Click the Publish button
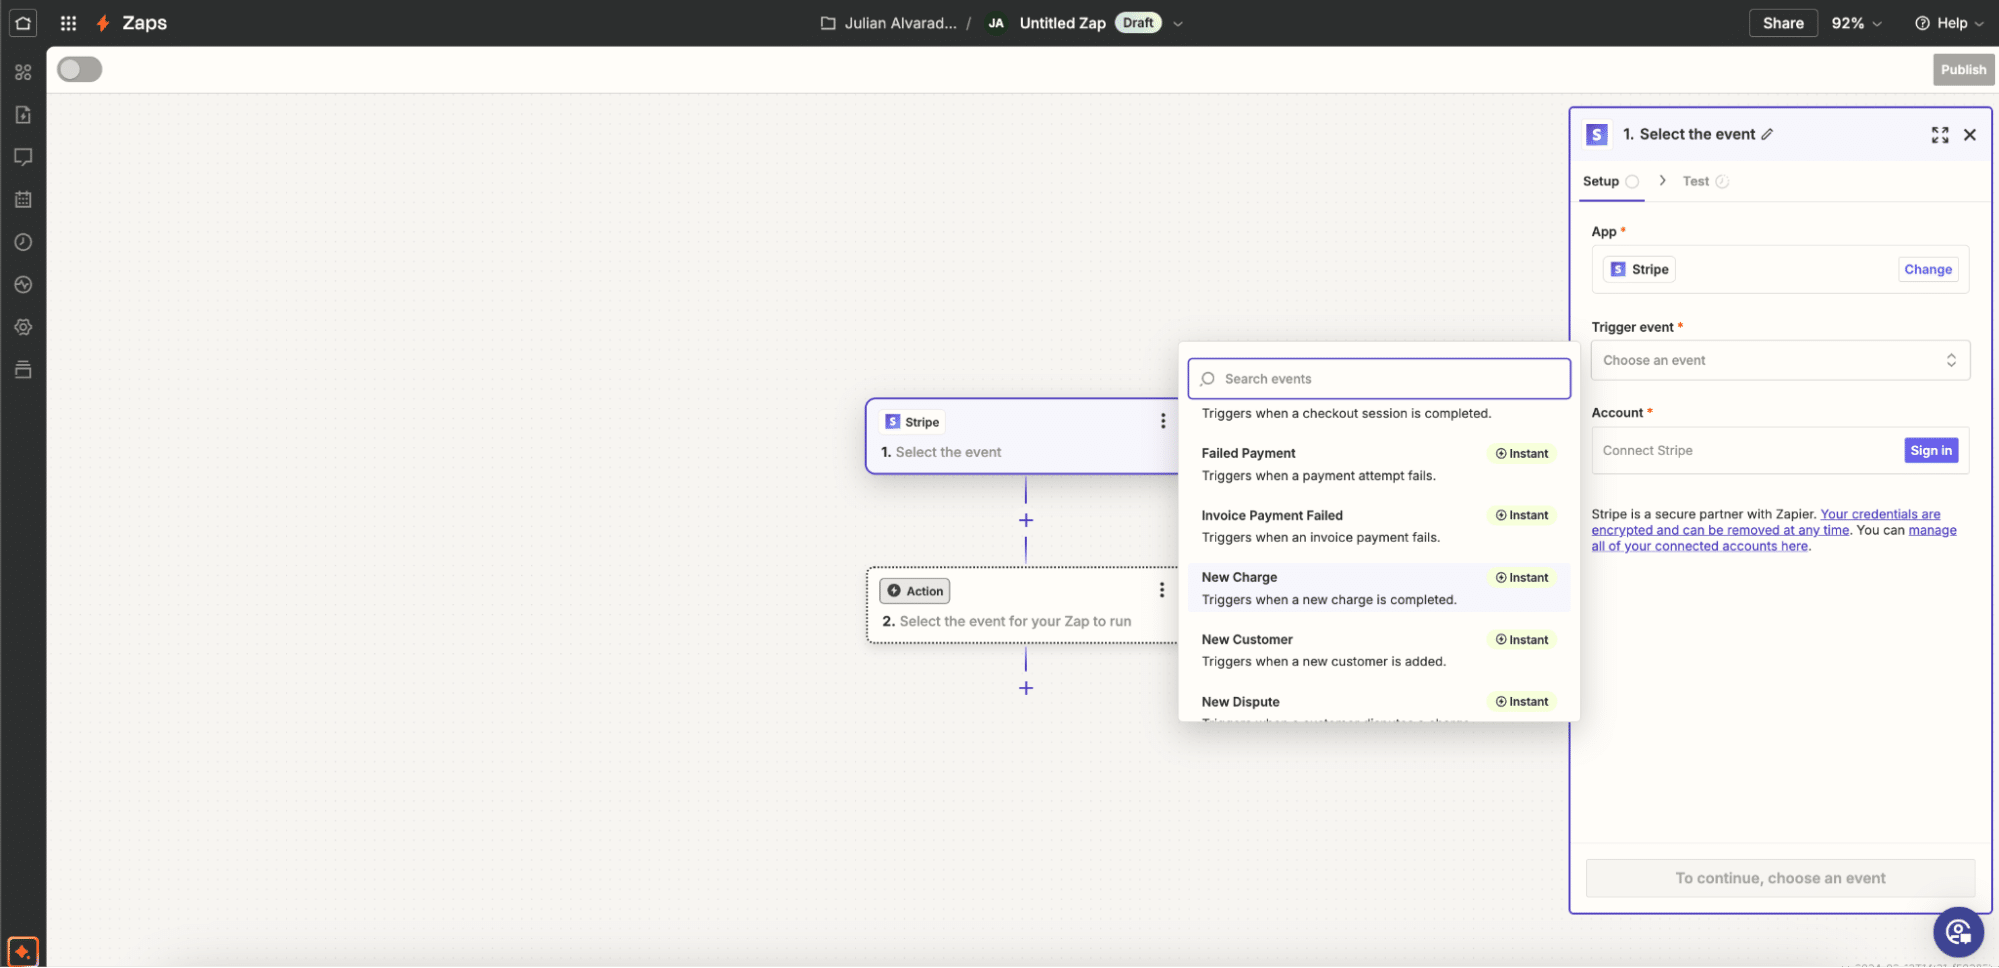 tap(1963, 69)
